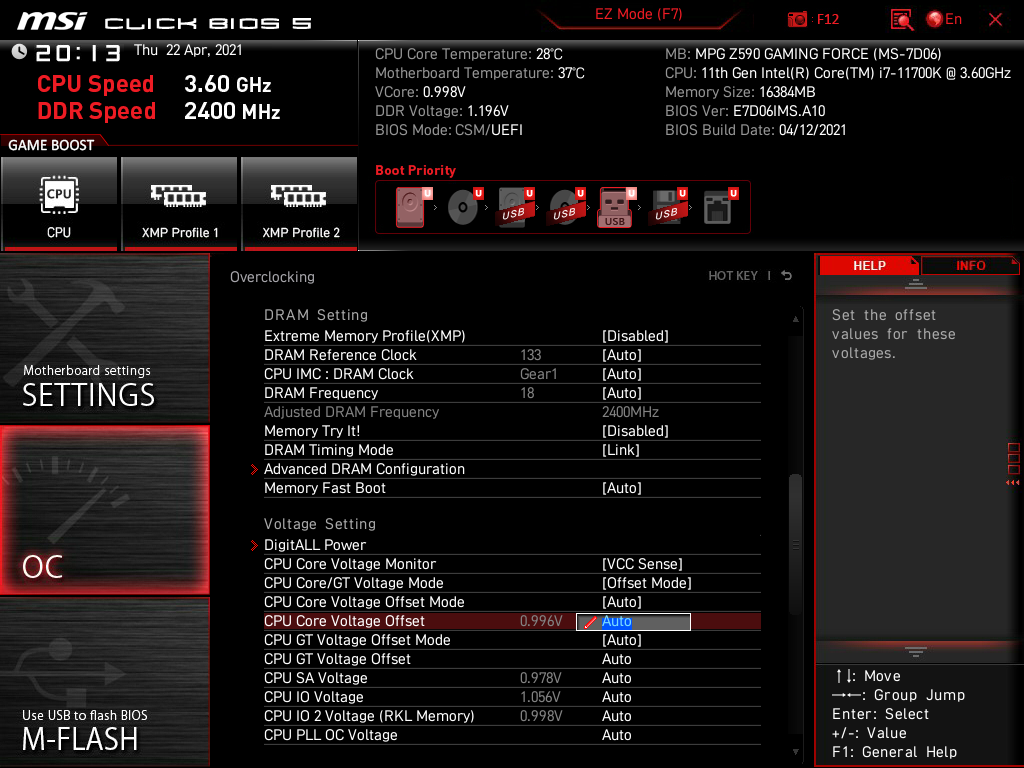Change CPU Core/GT Voltage Mode Offset Mode
Viewport: 1024px width, 768px height.
pos(647,583)
